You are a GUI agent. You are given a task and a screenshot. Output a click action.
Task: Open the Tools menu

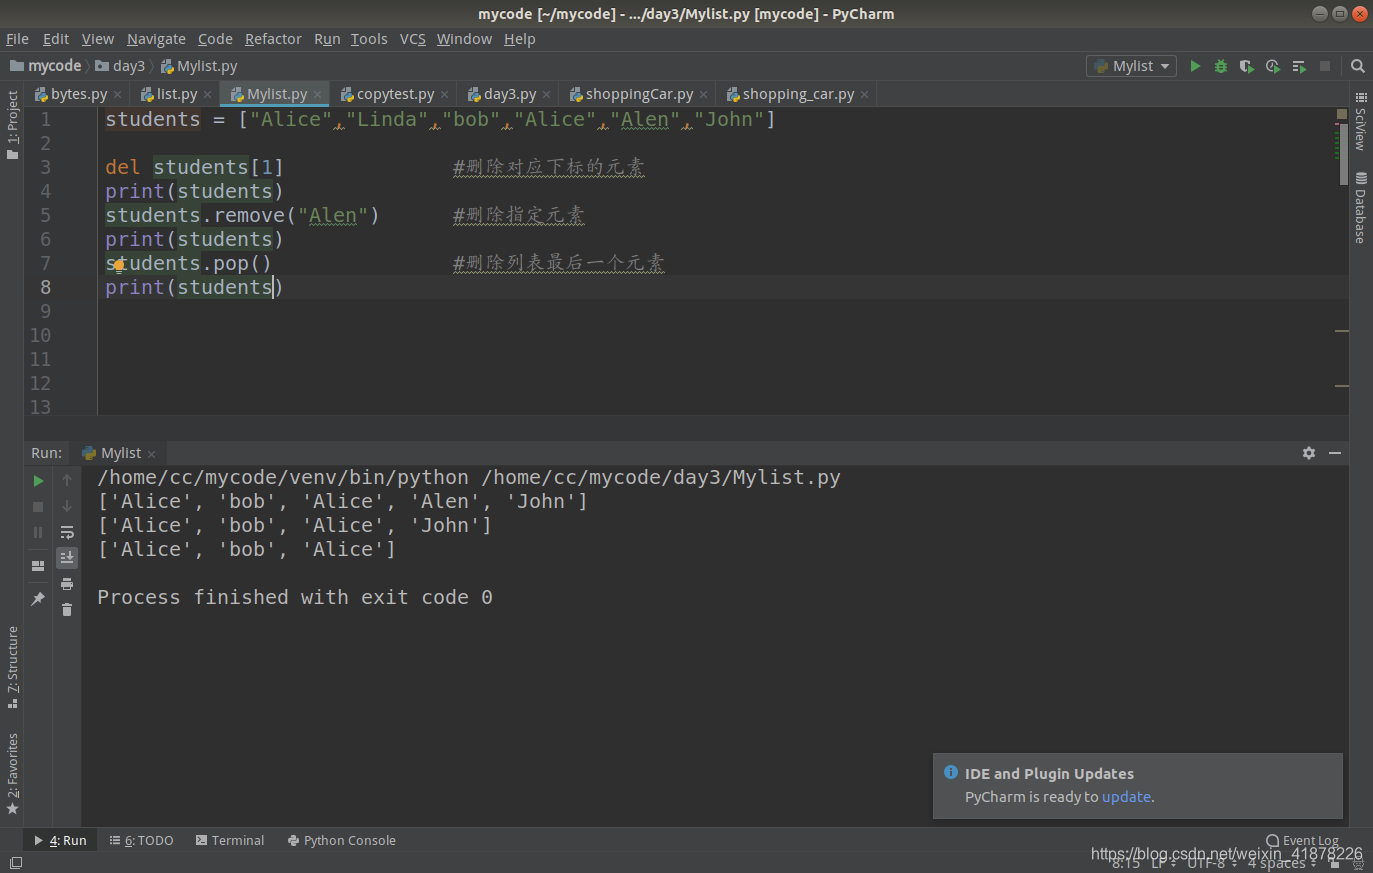point(369,39)
